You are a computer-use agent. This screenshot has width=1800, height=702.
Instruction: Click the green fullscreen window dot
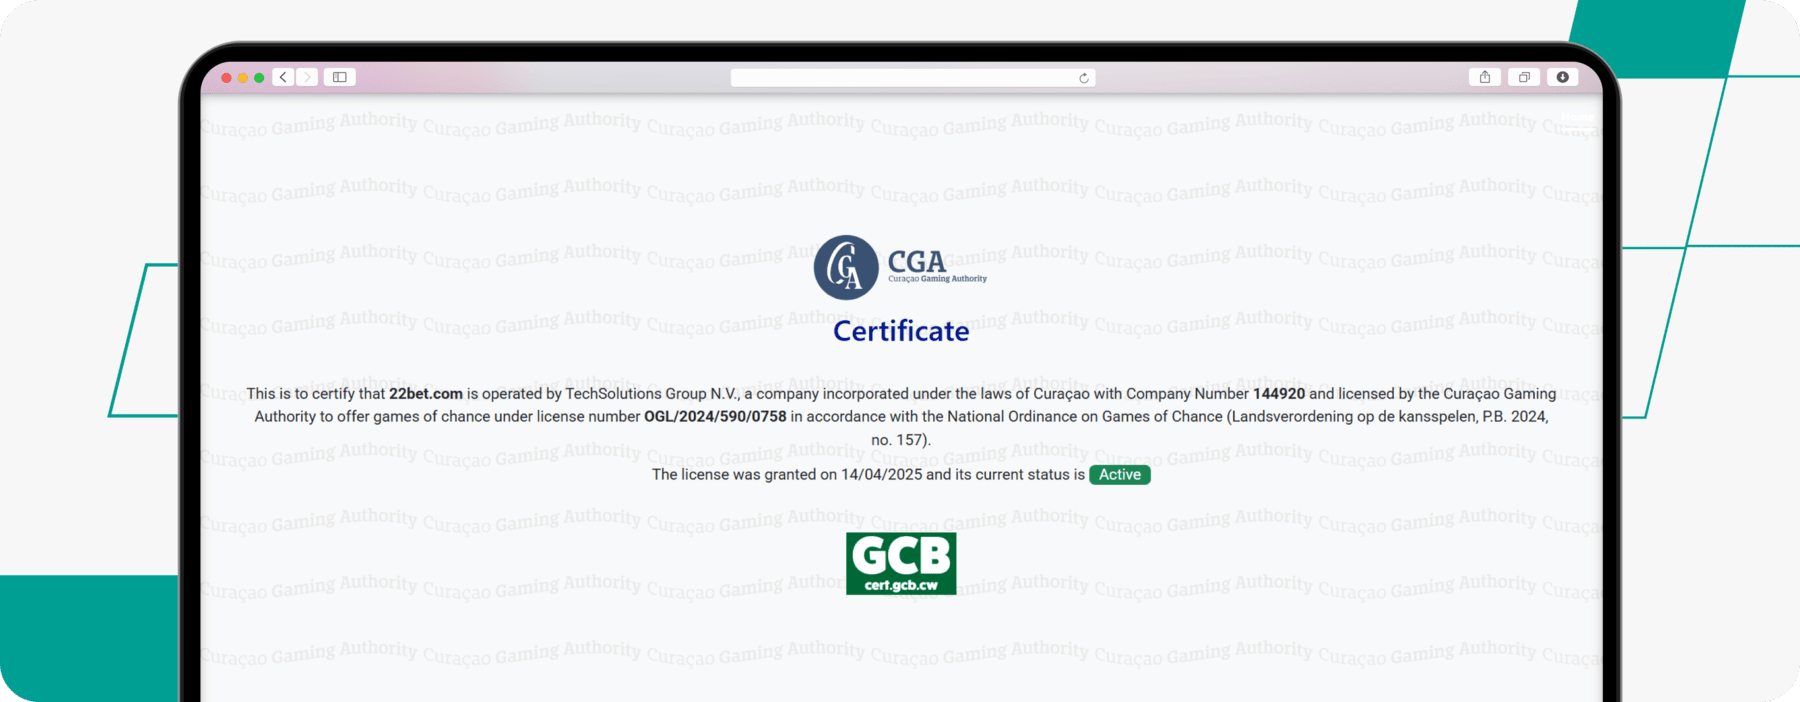tap(259, 78)
